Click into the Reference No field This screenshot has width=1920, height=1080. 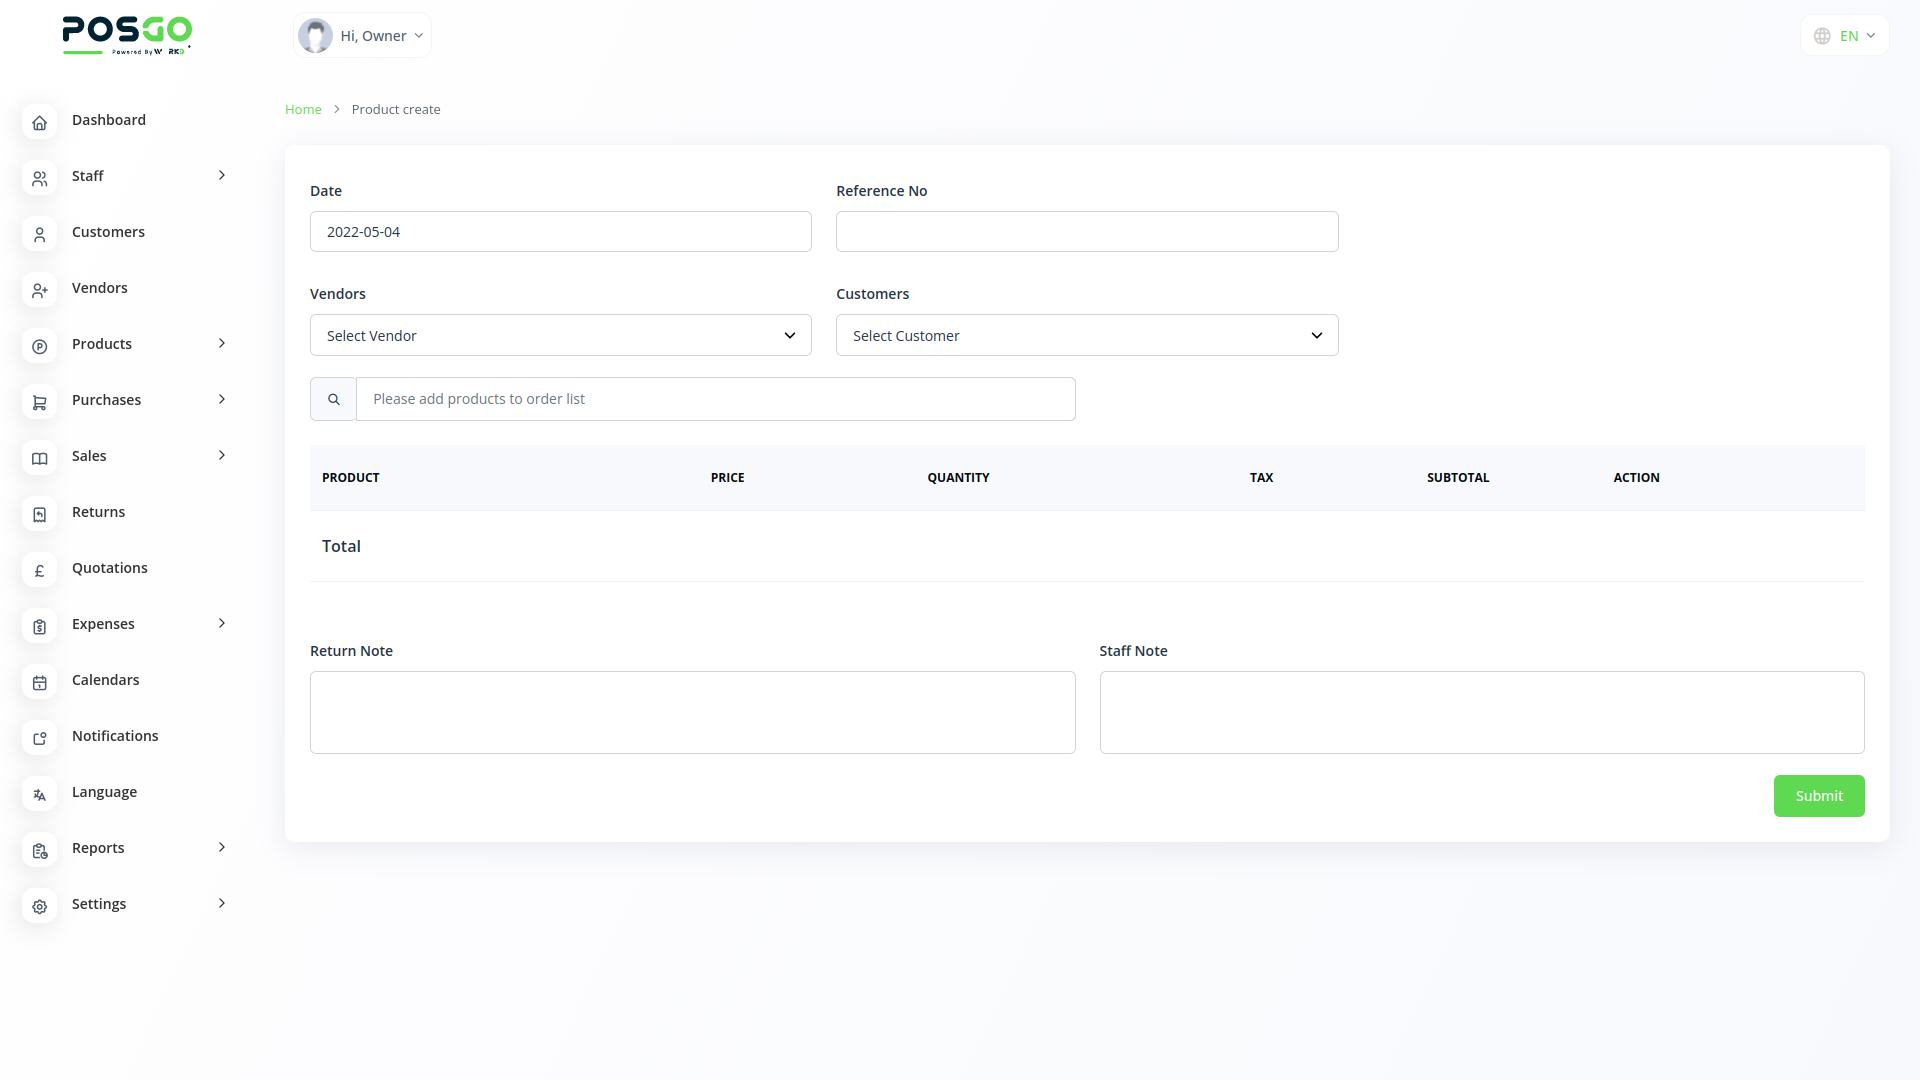point(1086,232)
